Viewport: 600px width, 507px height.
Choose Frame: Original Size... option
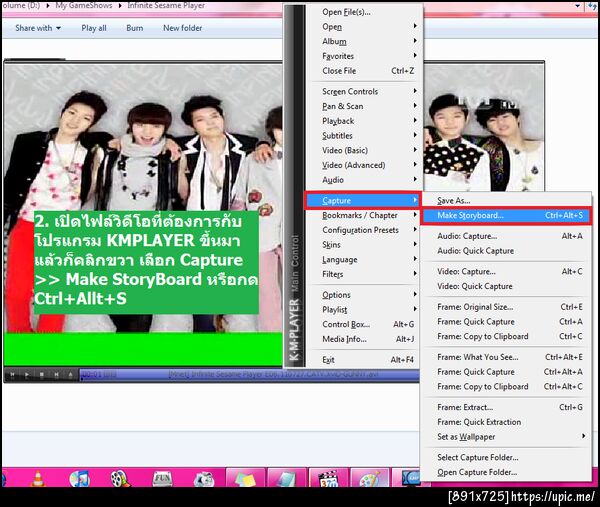point(506,307)
